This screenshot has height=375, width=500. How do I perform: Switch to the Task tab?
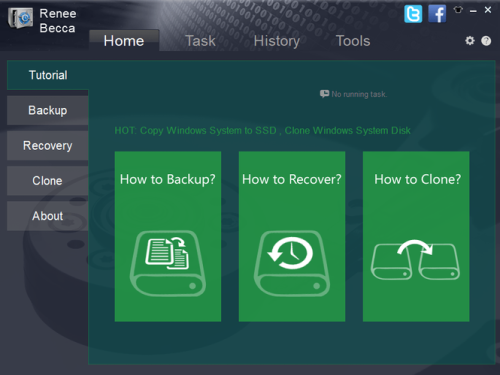pyautogui.click(x=200, y=41)
